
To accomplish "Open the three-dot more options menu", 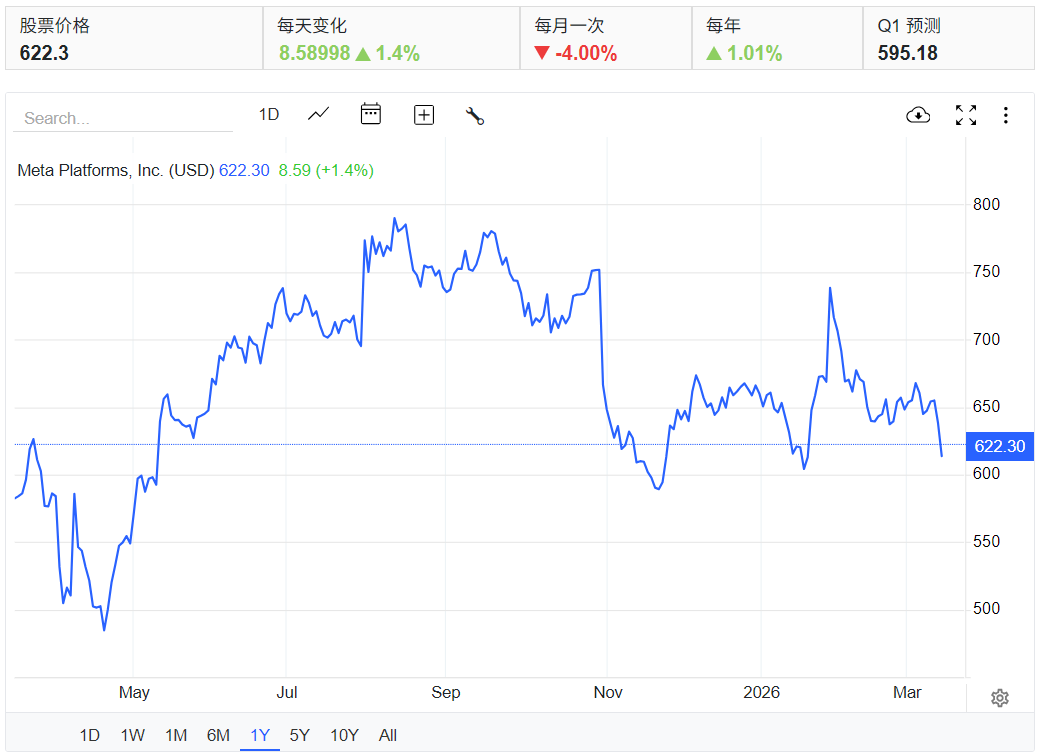I will [1005, 115].
